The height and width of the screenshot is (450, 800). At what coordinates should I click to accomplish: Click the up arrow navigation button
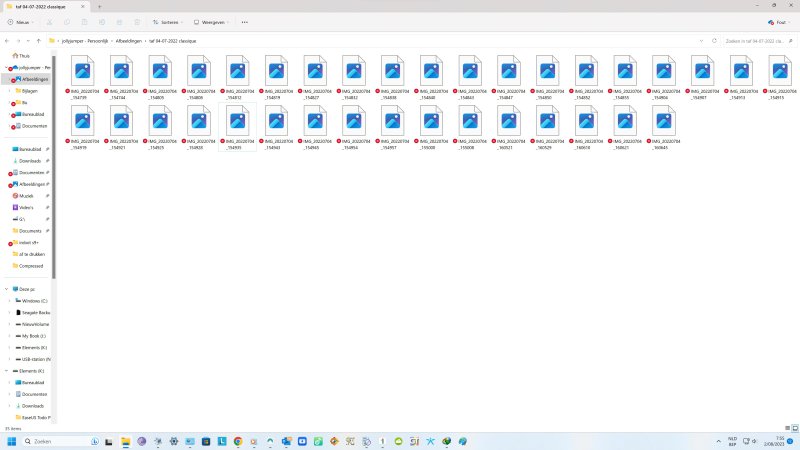[38, 40]
